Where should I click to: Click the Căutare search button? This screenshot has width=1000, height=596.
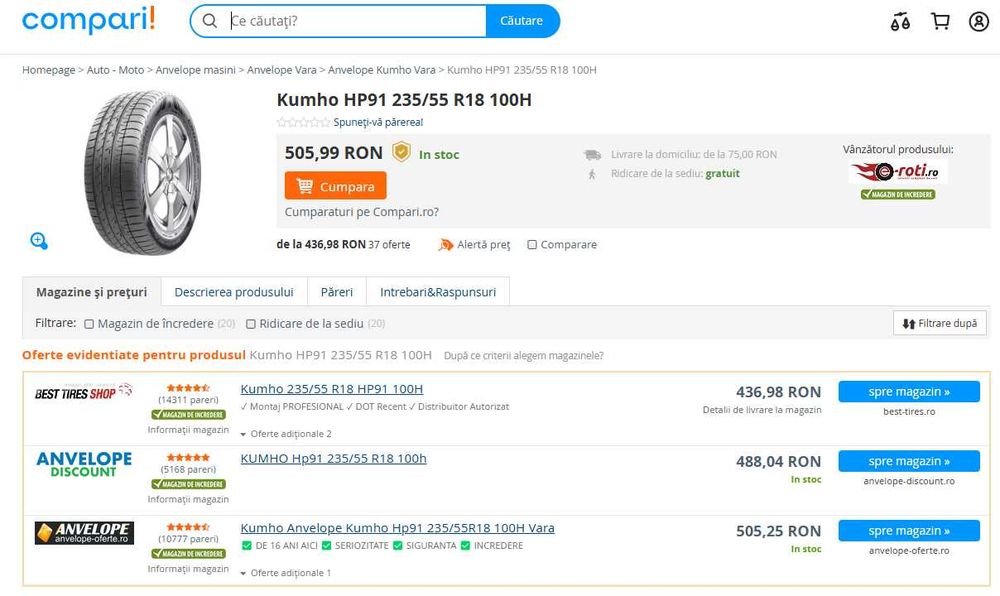[x=522, y=21]
